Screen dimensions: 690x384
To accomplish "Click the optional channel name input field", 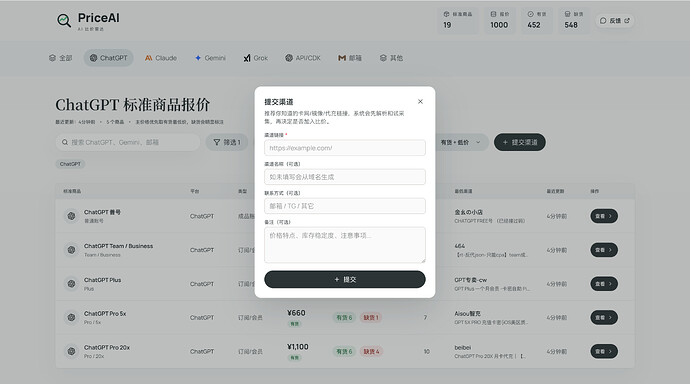I will point(345,177).
